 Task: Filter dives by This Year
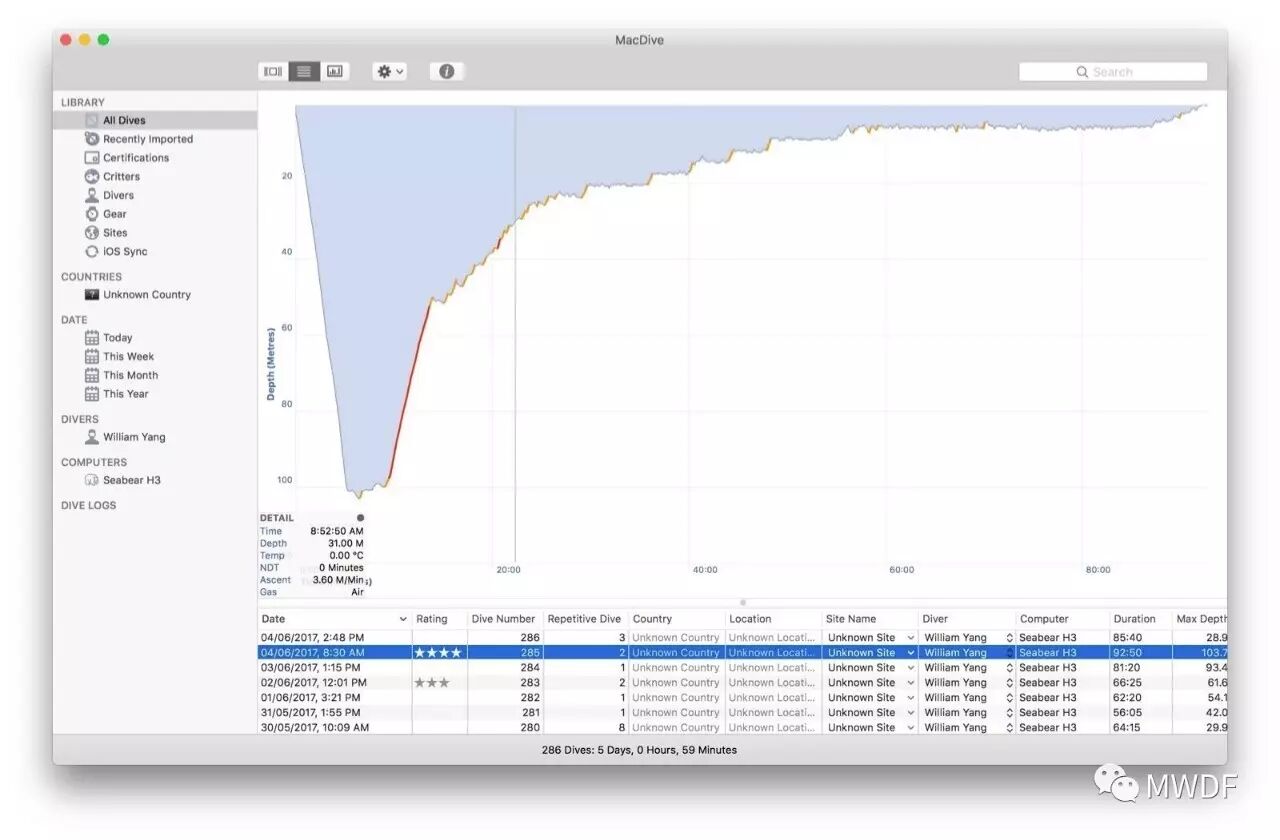126,394
